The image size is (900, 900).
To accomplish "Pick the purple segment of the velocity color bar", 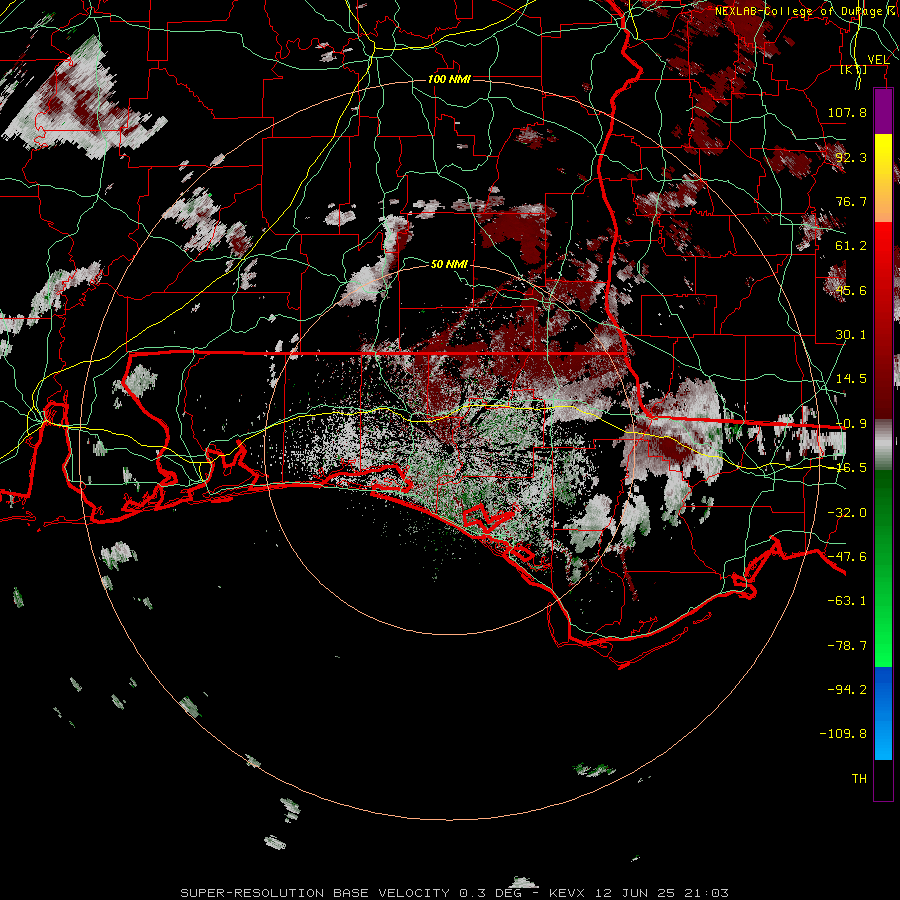I will pyautogui.click(x=883, y=112).
